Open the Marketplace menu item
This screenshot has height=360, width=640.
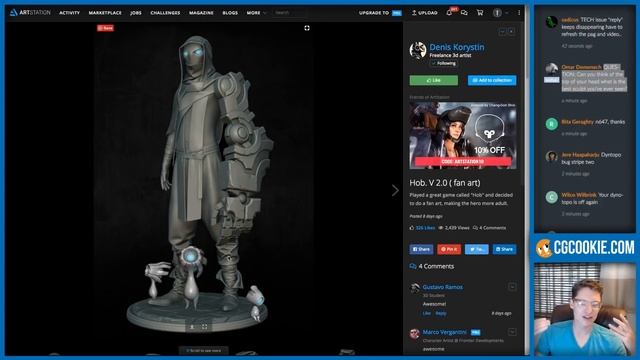tap(105, 13)
